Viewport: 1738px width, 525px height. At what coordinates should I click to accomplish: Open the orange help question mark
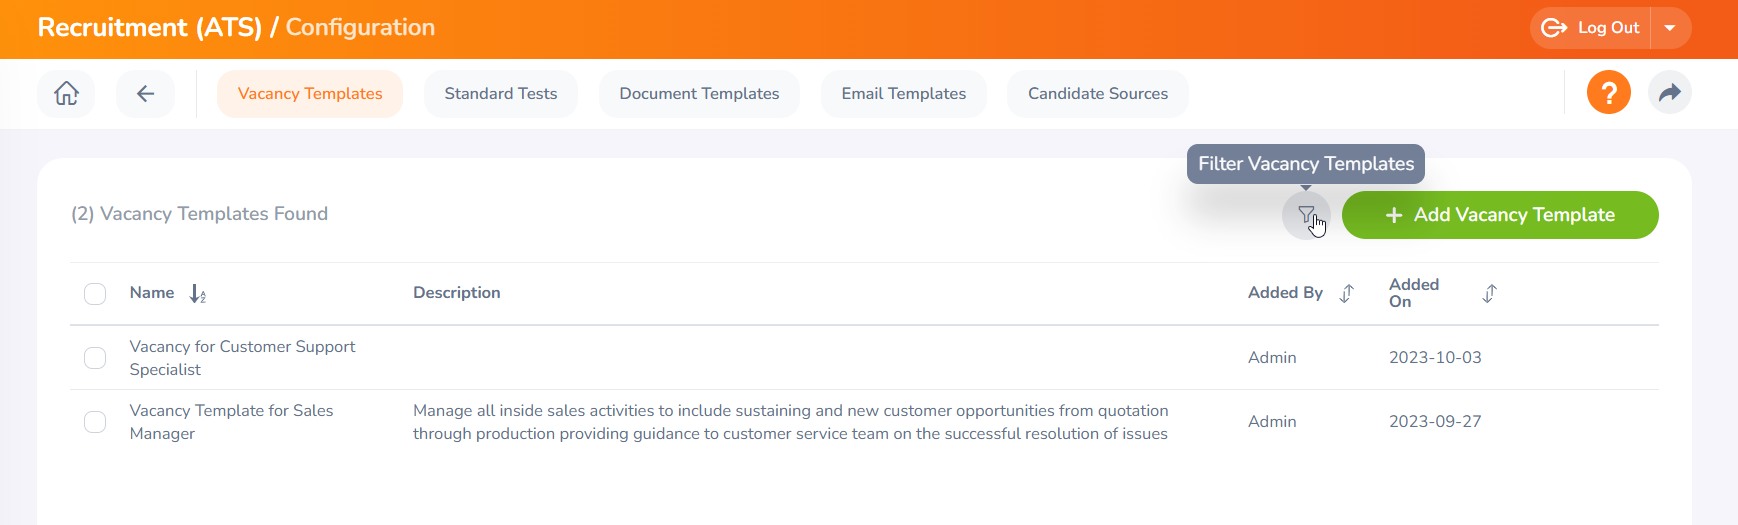coord(1608,93)
